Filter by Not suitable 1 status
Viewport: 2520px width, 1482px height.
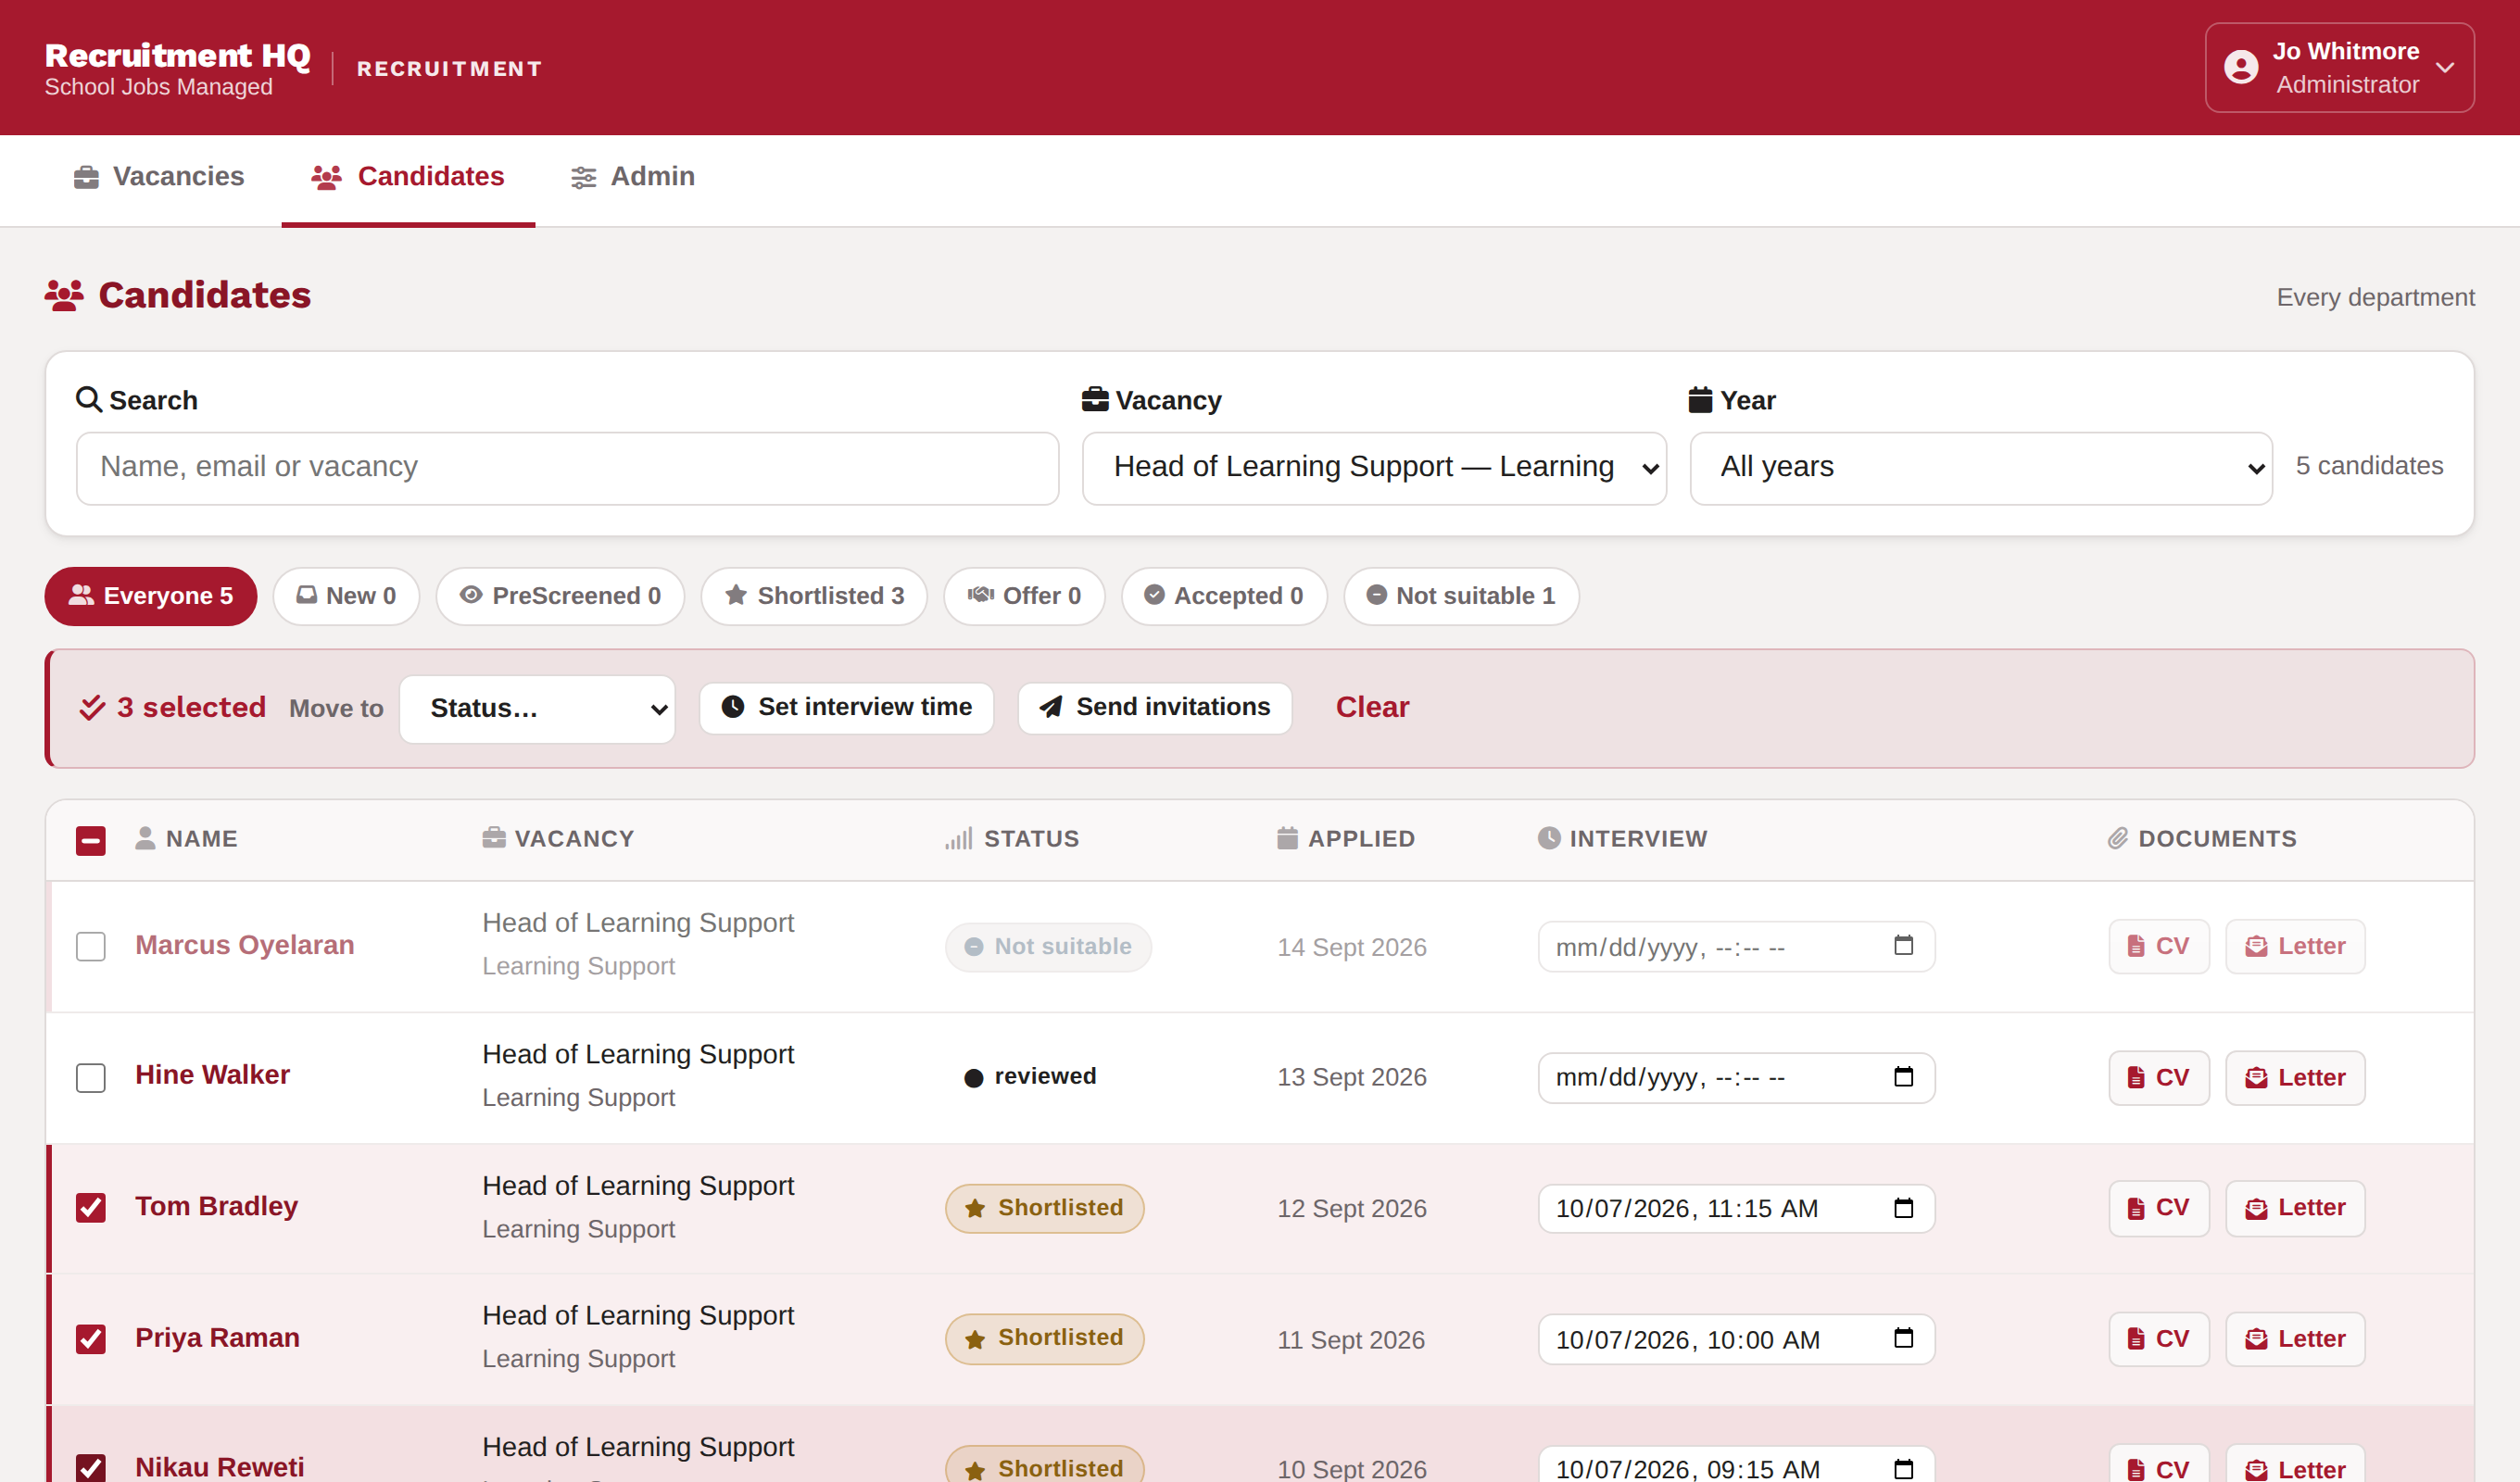[1461, 596]
